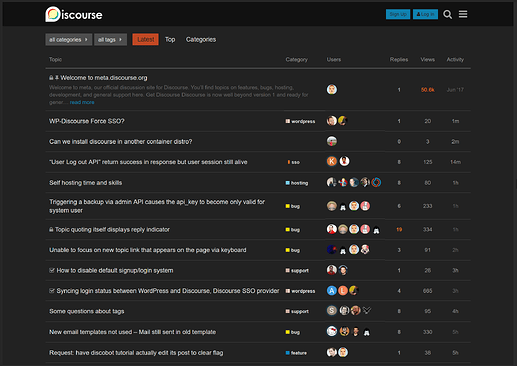Open second avatar in WP-Discourse Force SSO row
This screenshot has width=517, height=366.
(x=343, y=121)
